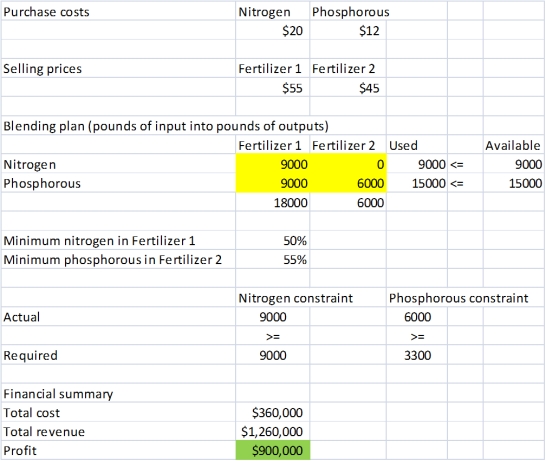Viewport: 546px width, 461px height.
Task: Select the Nitrogen Available 9000 cell
Action: click(x=514, y=164)
